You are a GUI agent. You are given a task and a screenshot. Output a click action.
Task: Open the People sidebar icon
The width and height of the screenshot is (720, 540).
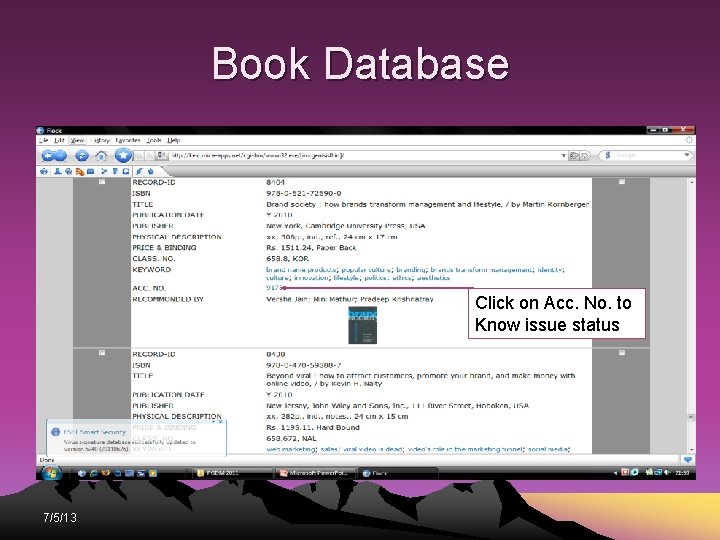point(58,171)
